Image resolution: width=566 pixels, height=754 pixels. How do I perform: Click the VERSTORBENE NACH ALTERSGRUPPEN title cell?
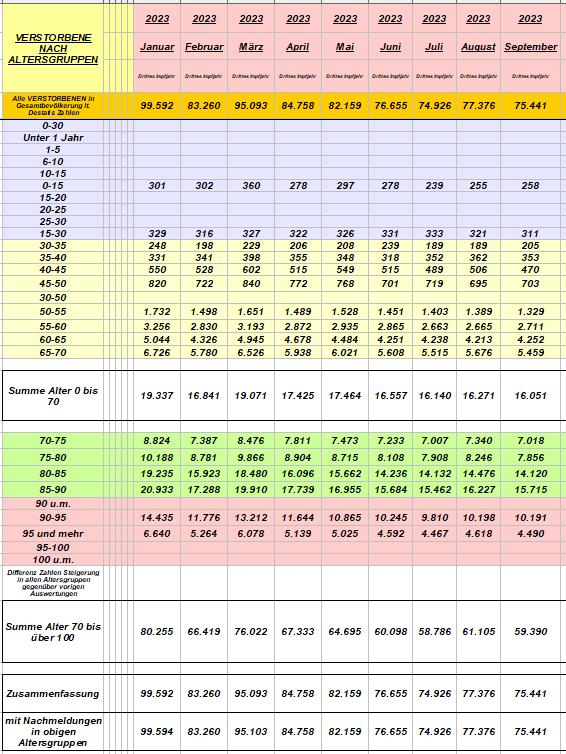(53, 49)
